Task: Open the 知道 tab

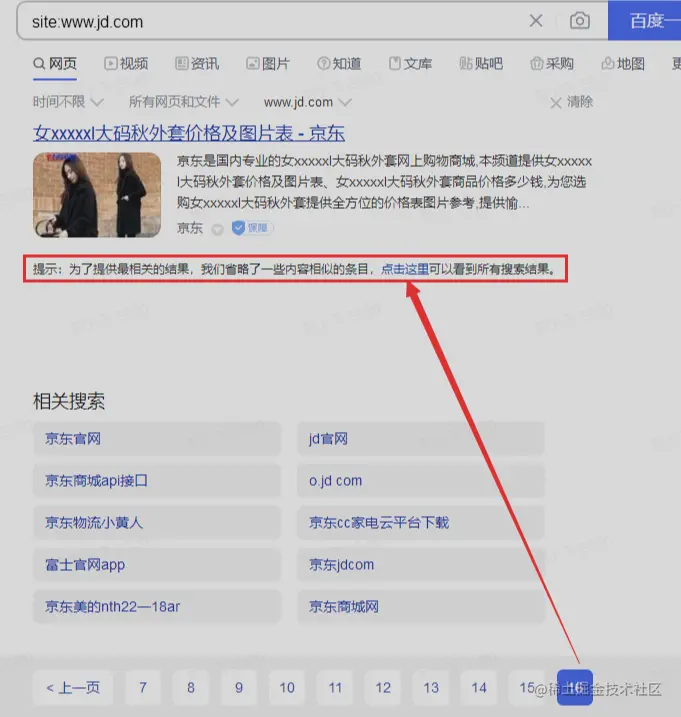Action: (339, 64)
